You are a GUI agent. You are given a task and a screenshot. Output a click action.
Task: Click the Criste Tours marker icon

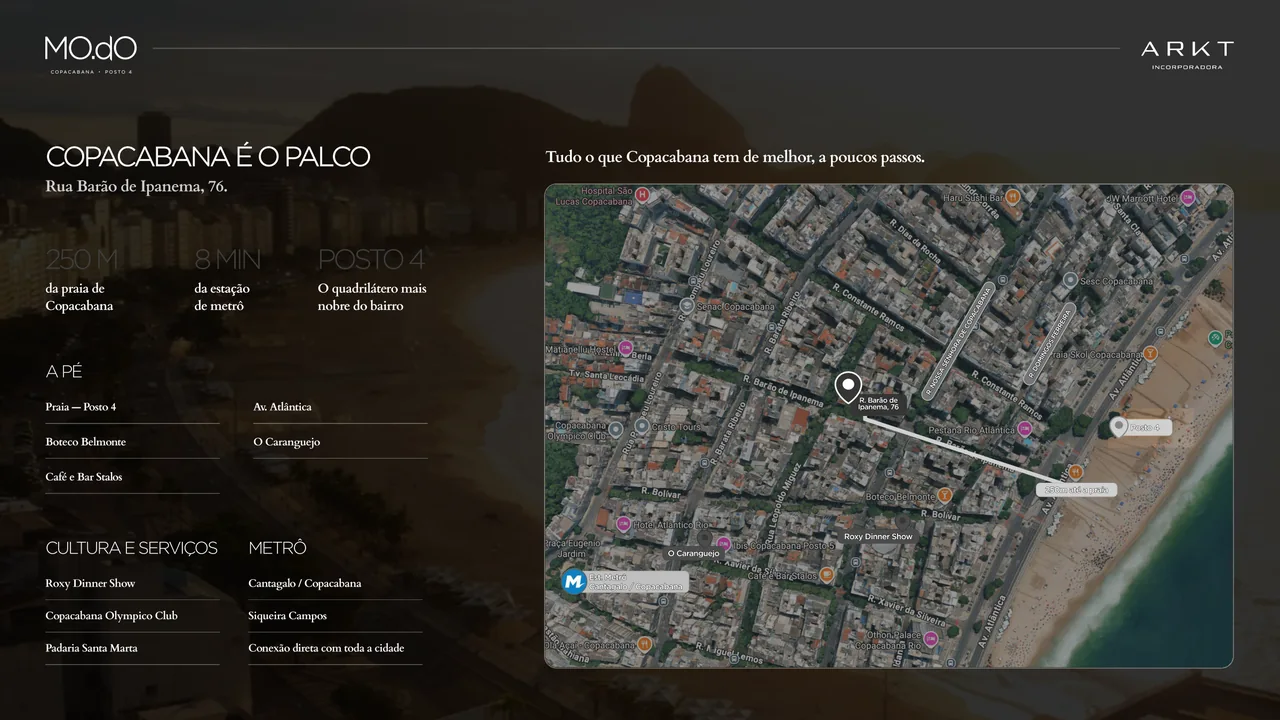tap(641, 426)
